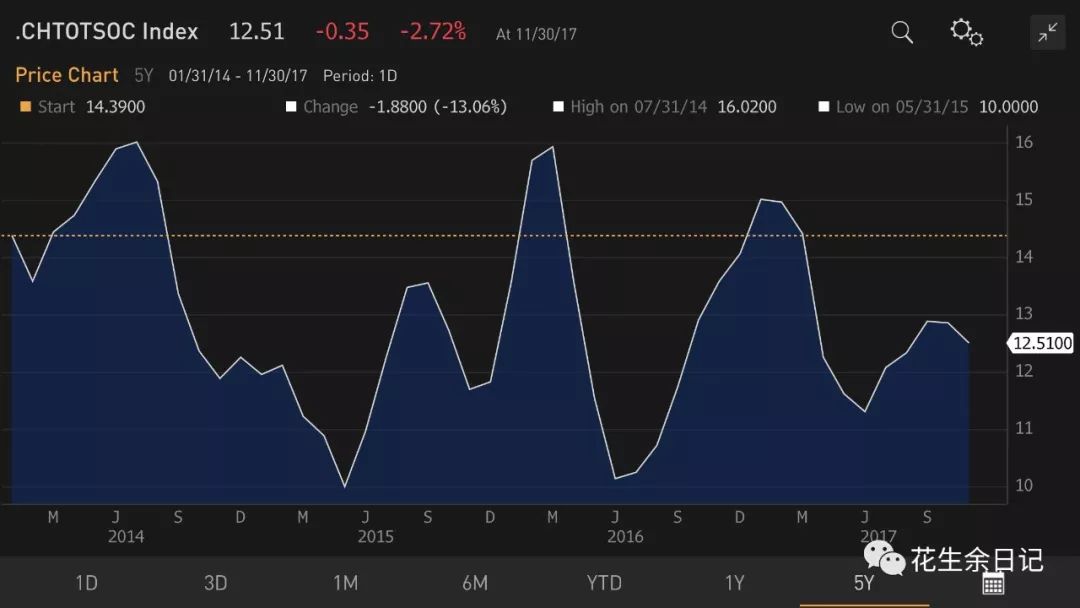This screenshot has height=608, width=1080.
Task: Open chart settings via the gear icon
Action: pos(966,33)
